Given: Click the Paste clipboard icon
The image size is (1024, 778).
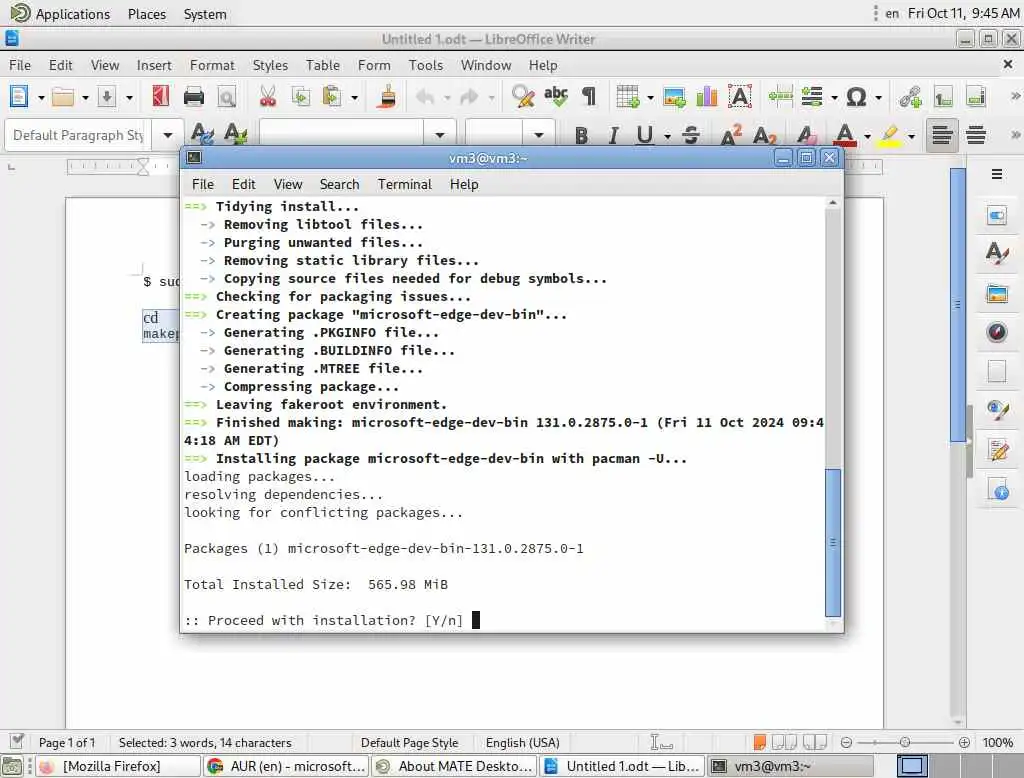Looking at the screenshot, I should click(x=332, y=97).
